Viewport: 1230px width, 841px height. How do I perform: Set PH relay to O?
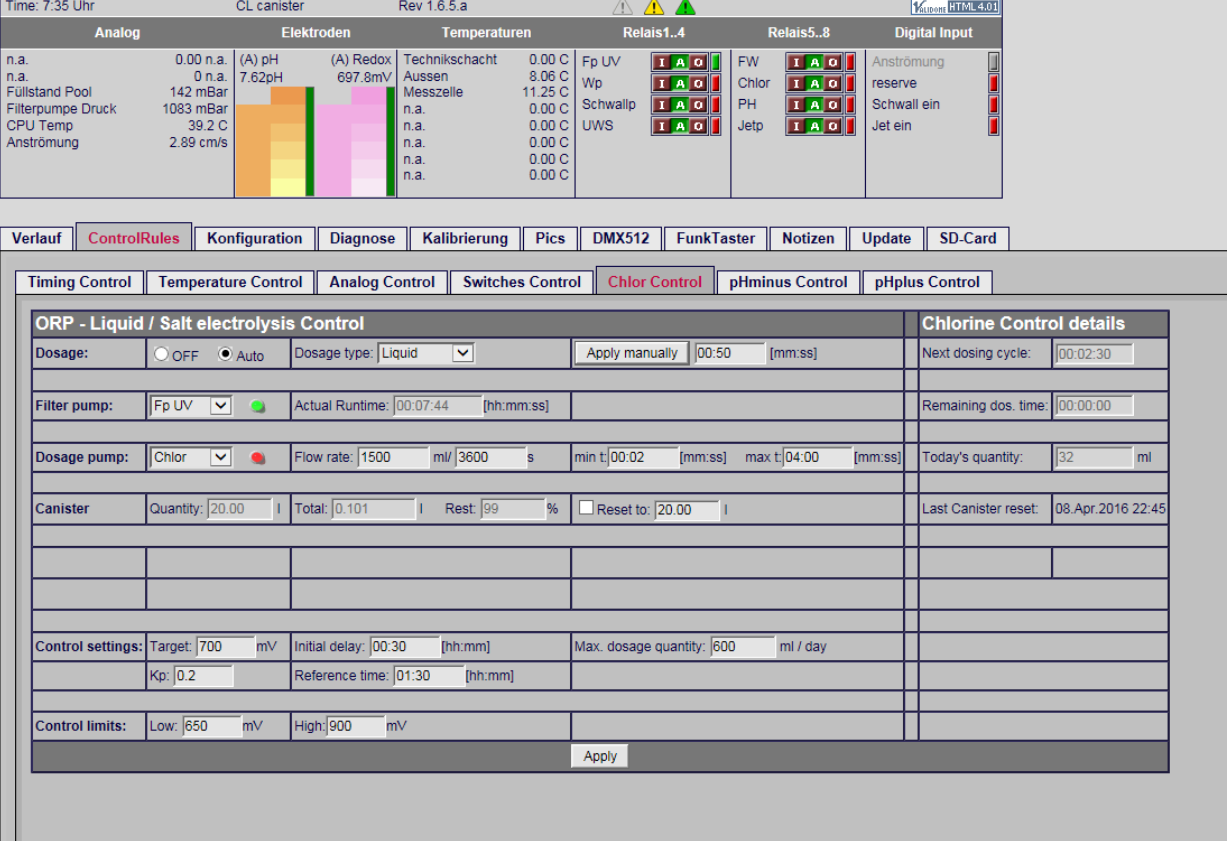(832, 104)
